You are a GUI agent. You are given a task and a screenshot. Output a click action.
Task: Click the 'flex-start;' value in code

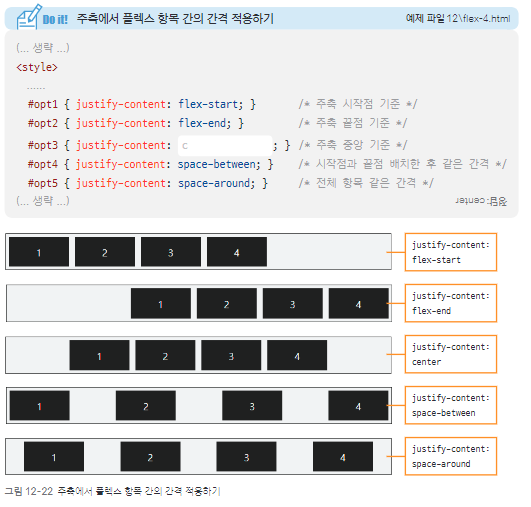coord(210,104)
